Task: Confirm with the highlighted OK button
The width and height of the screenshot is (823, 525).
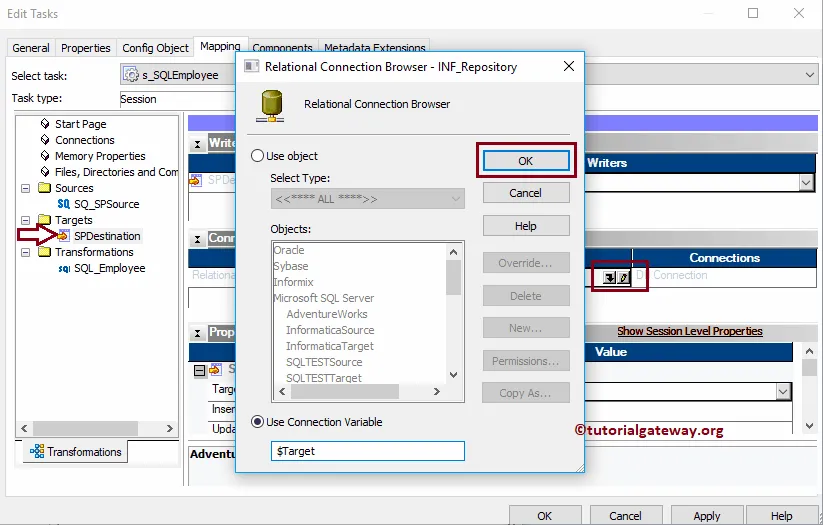Action: pos(526,161)
